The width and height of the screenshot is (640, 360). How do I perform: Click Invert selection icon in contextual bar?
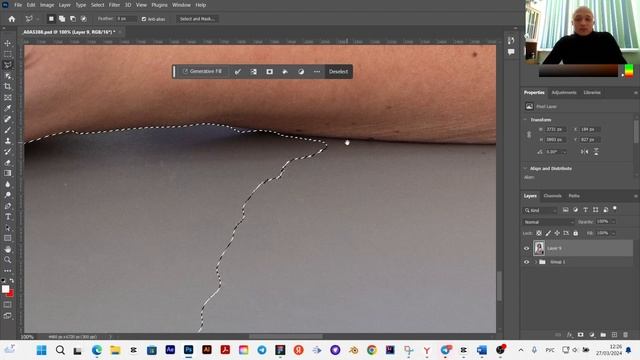[253, 72]
